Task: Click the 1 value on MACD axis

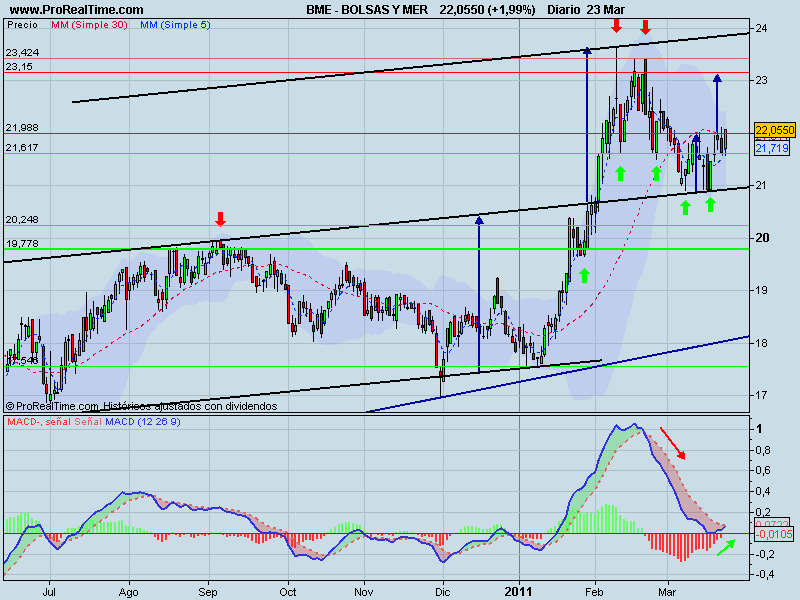Action: coord(759,429)
